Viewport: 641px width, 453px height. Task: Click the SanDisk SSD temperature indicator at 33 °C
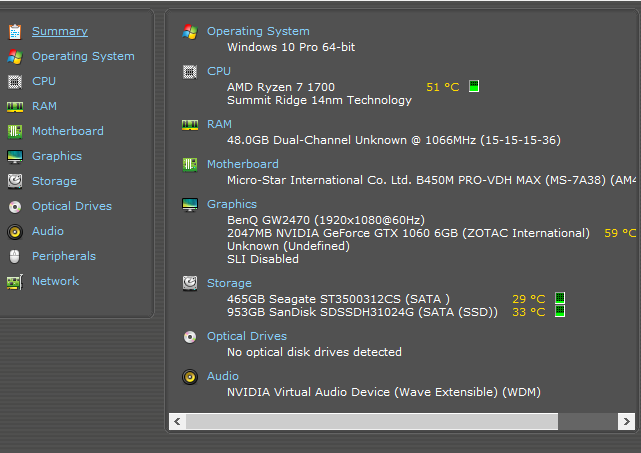[x=560, y=311]
